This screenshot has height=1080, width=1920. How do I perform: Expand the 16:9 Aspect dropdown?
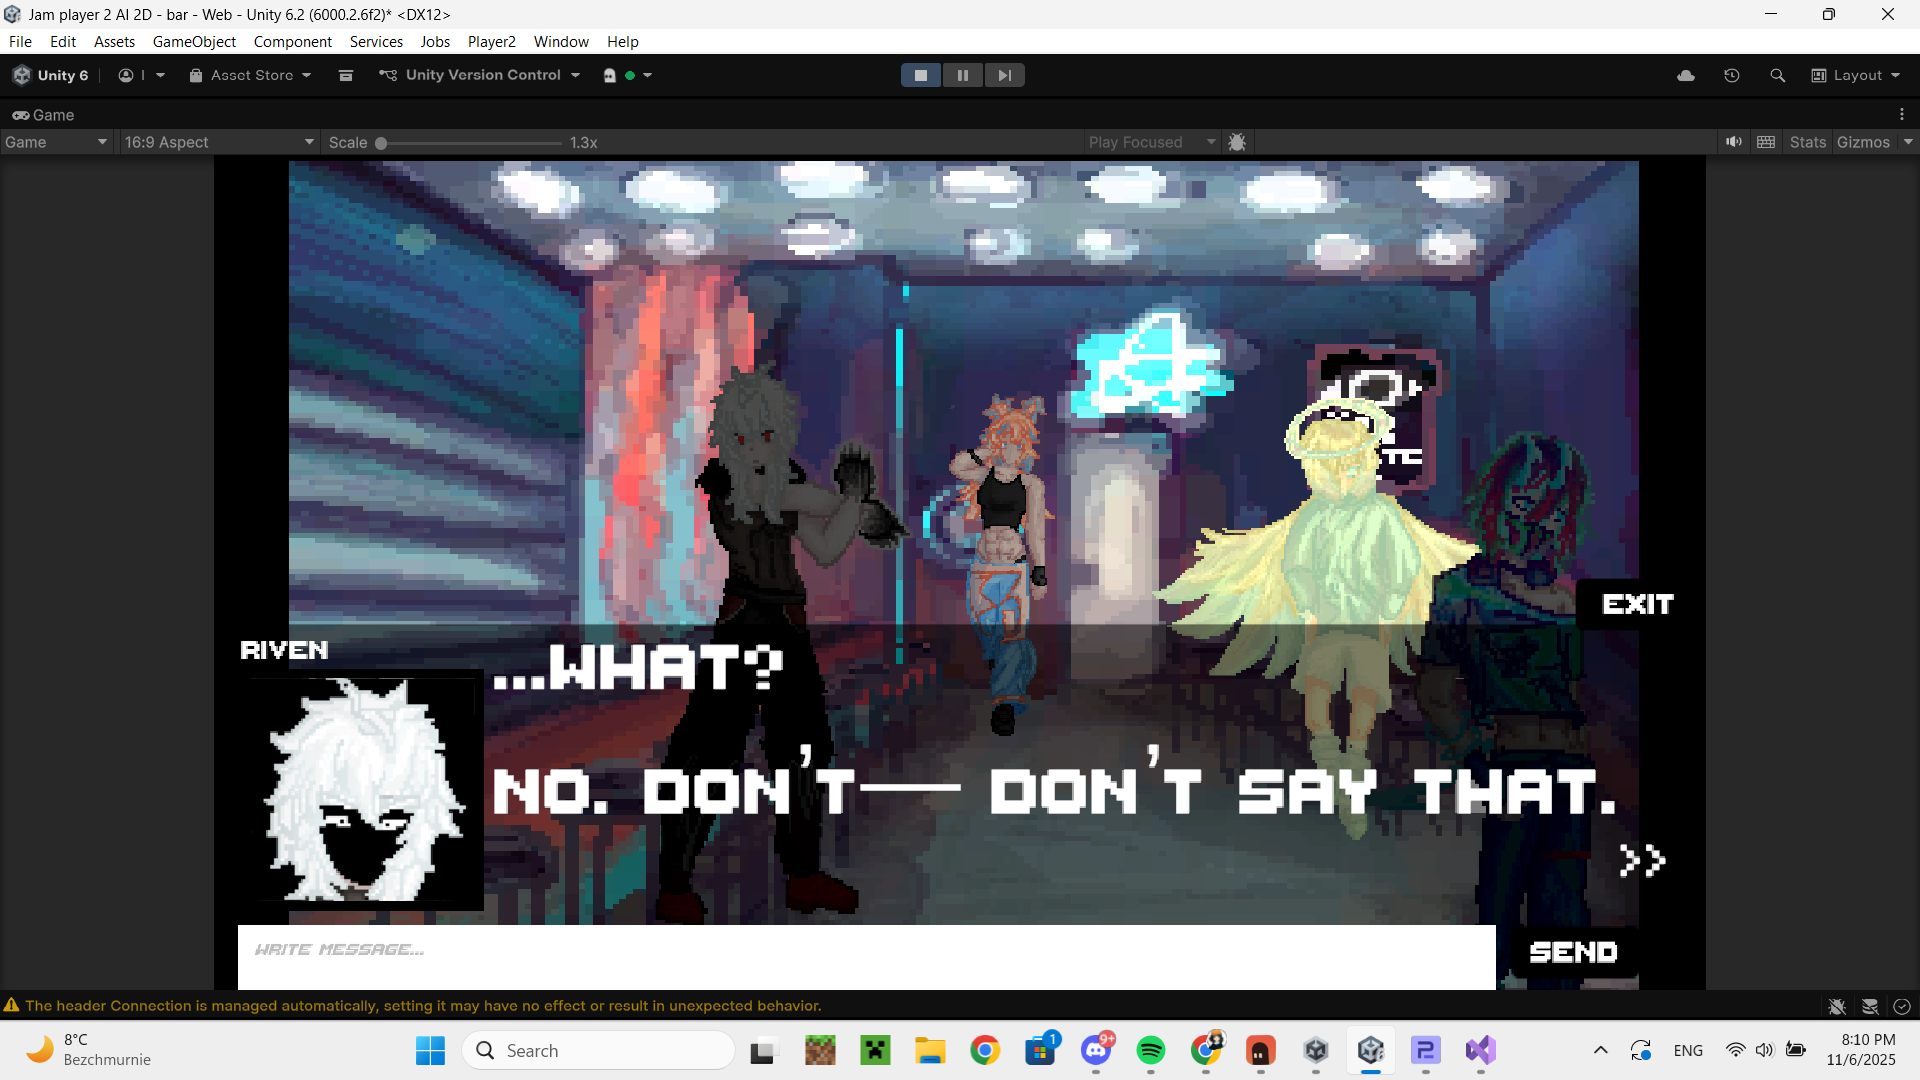tap(218, 142)
